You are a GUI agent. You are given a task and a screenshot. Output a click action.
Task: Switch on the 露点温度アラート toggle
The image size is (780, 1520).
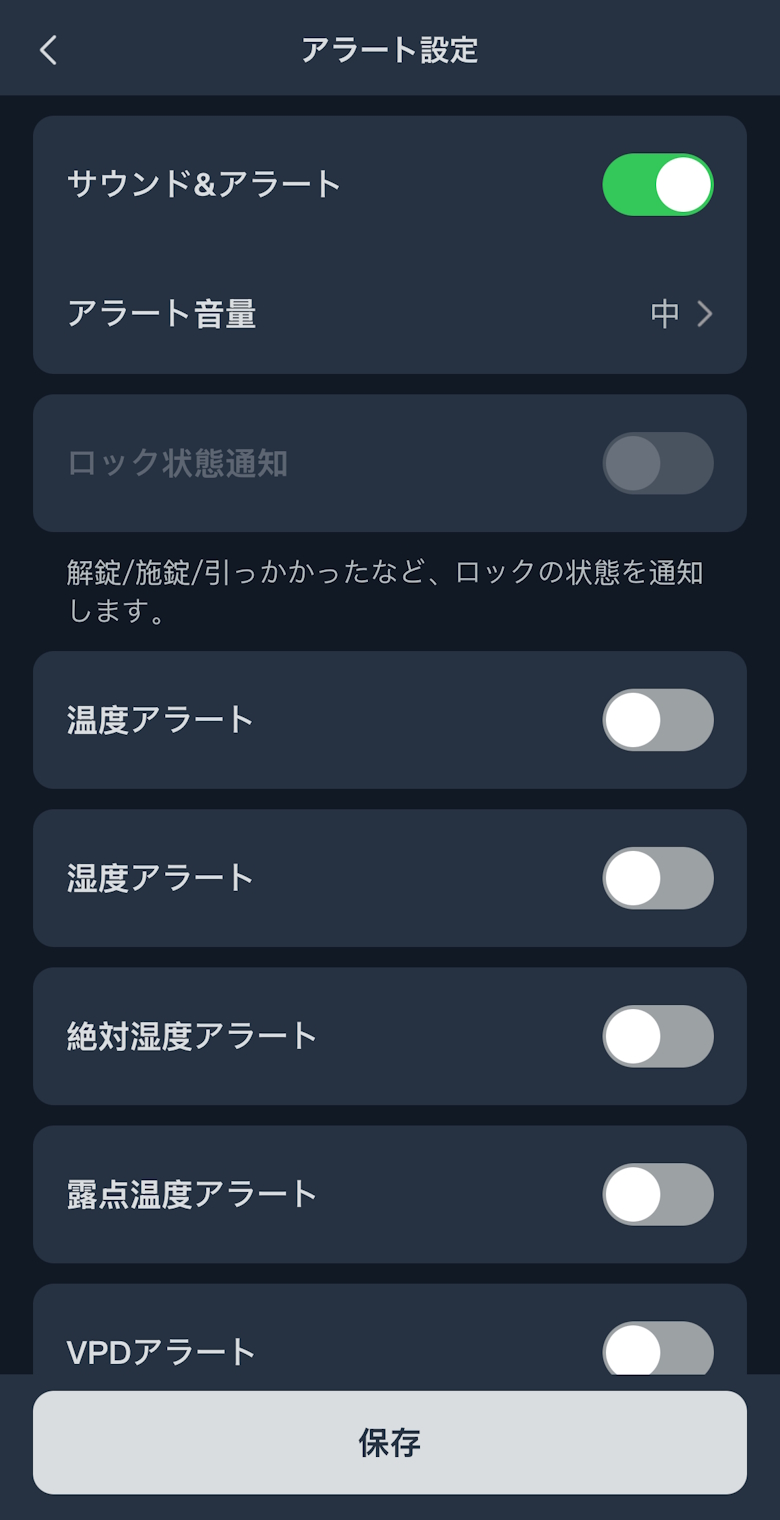click(x=657, y=1194)
